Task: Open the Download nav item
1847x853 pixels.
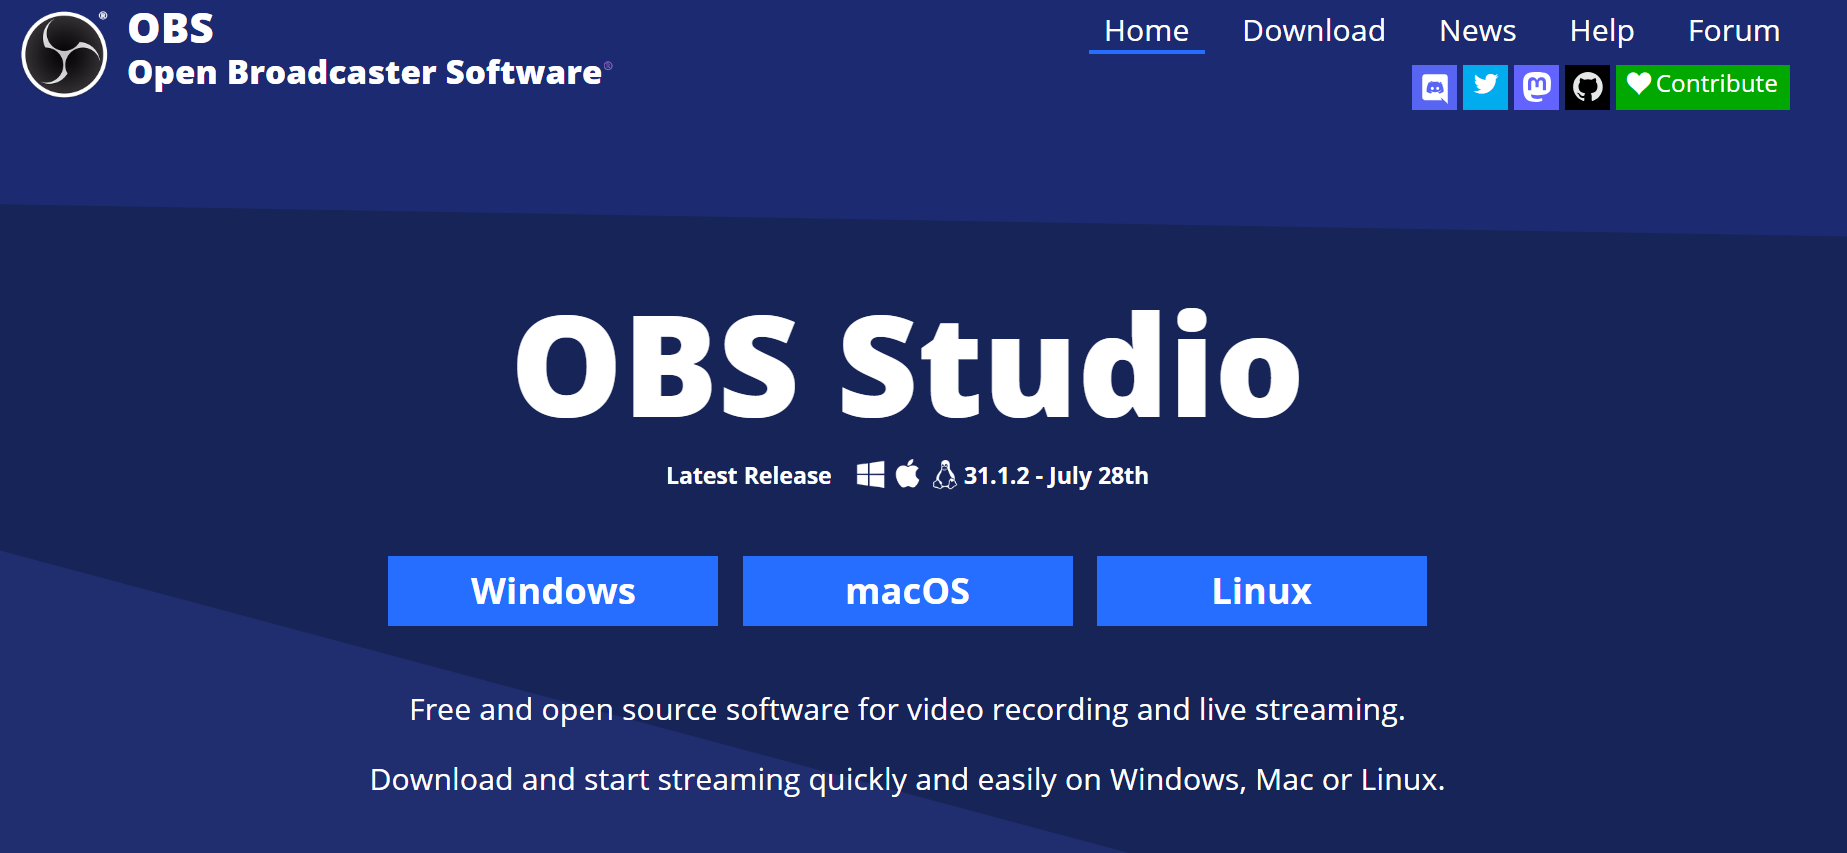Action: [1314, 31]
